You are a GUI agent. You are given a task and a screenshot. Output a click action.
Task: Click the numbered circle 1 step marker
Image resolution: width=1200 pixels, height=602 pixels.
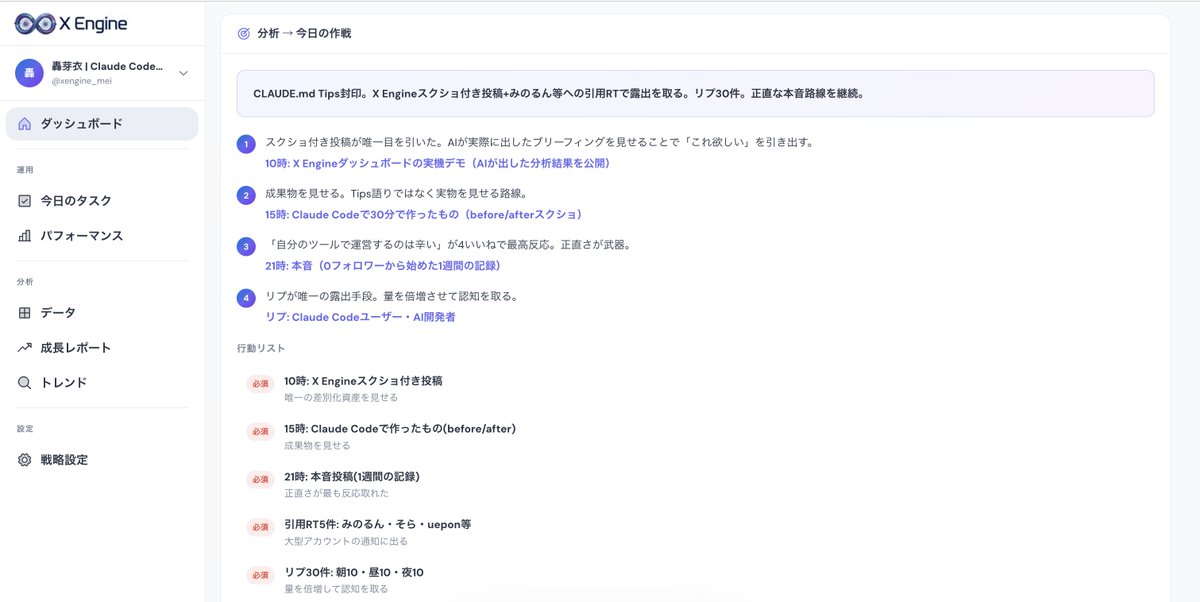coord(245,144)
